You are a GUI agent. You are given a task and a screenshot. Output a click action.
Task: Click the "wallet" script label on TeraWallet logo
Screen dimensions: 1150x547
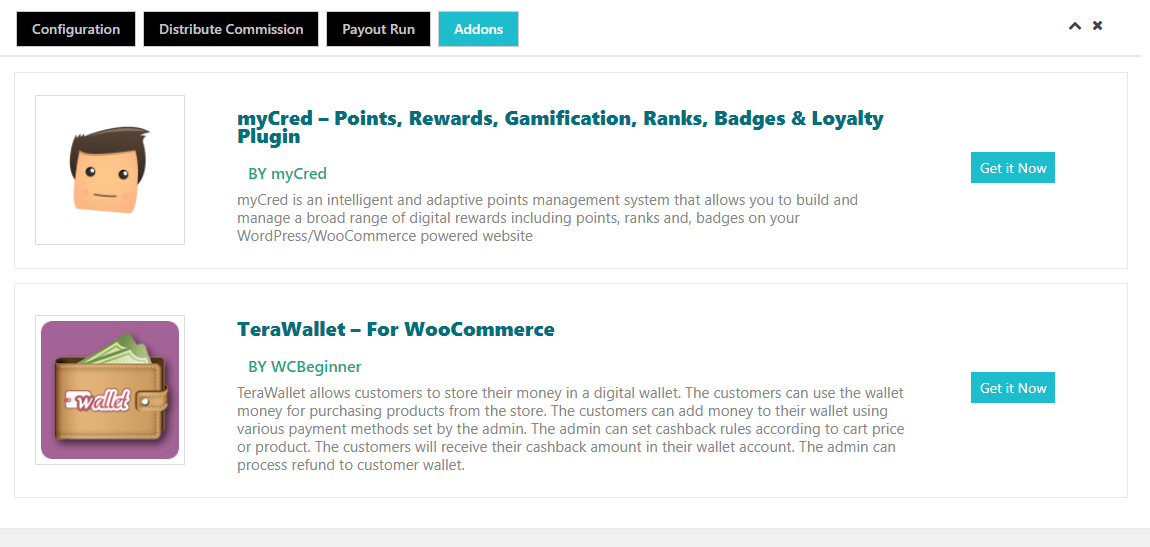point(98,401)
